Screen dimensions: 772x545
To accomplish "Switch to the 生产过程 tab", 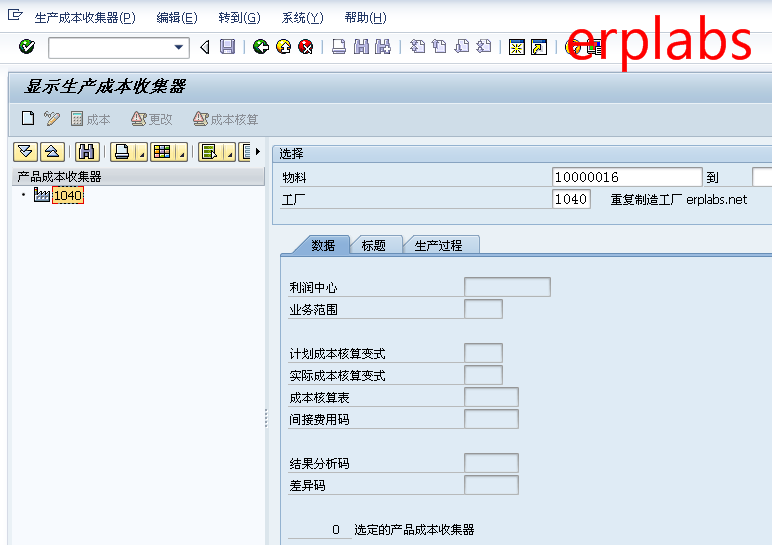I will click(439, 245).
